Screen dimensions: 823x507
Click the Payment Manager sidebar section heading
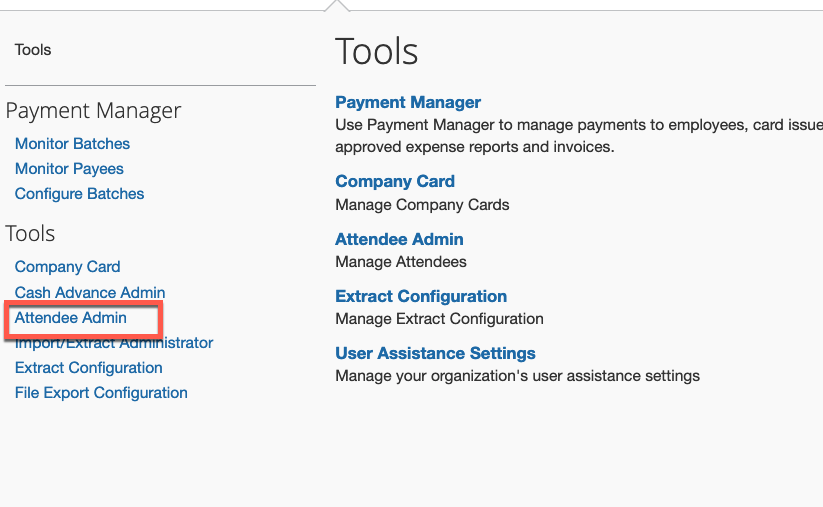click(x=93, y=111)
